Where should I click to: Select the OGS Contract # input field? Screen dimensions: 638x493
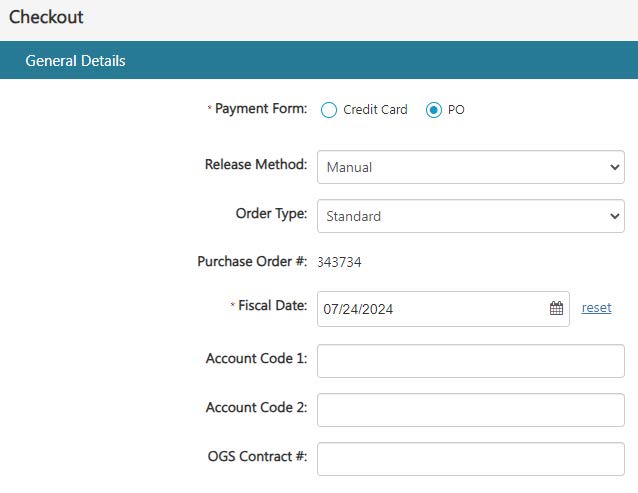coord(470,459)
